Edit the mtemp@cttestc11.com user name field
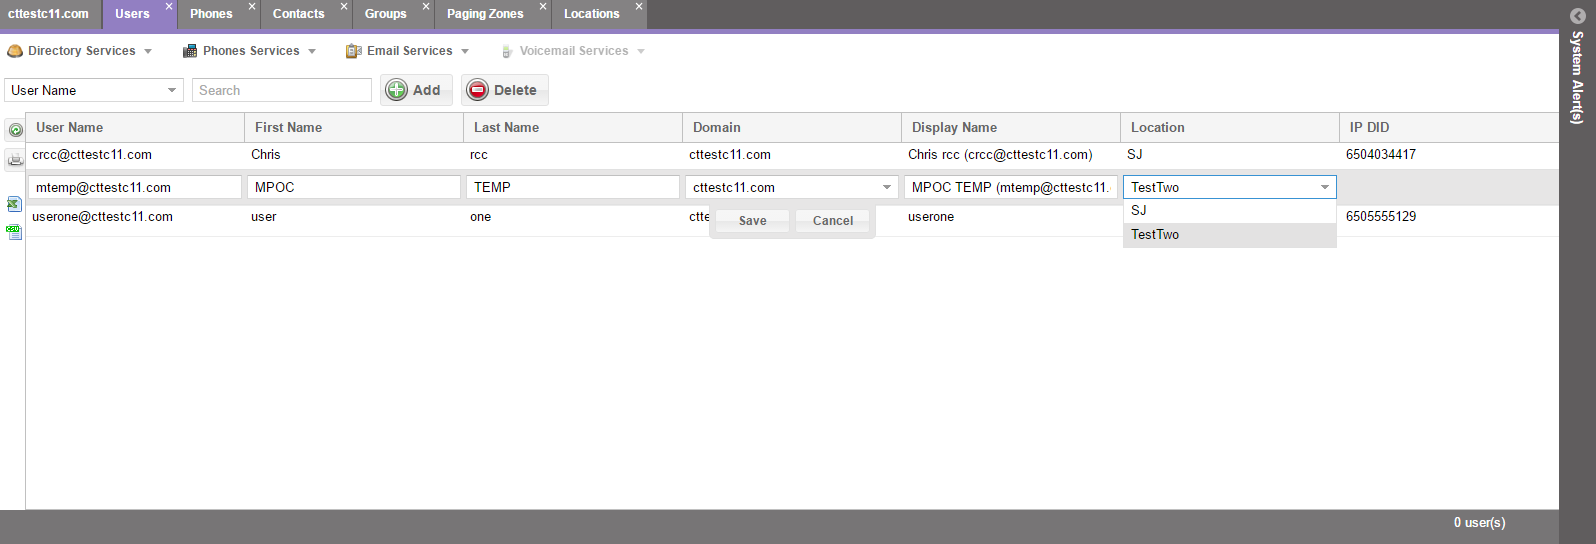The width and height of the screenshot is (1596, 544). pos(135,187)
